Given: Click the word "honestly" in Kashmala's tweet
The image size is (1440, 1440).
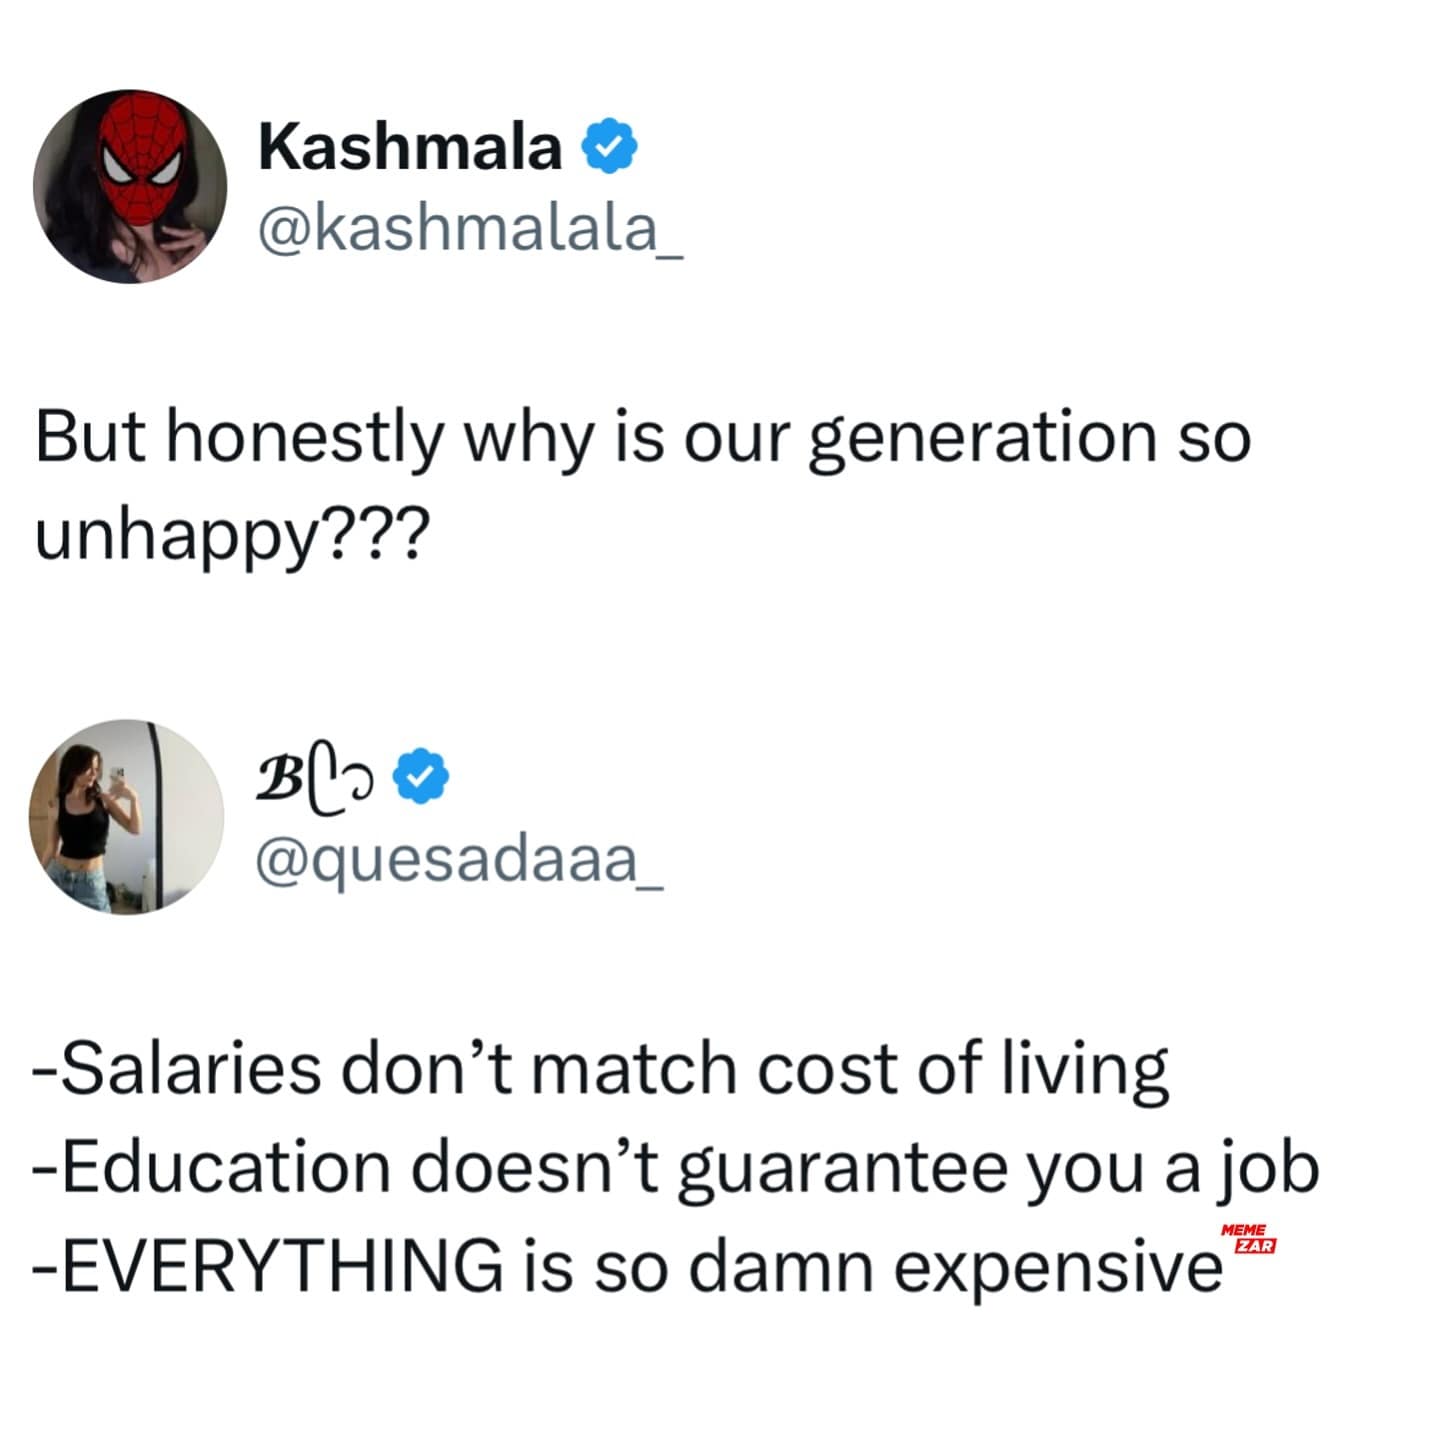Looking at the screenshot, I should coord(304,439).
